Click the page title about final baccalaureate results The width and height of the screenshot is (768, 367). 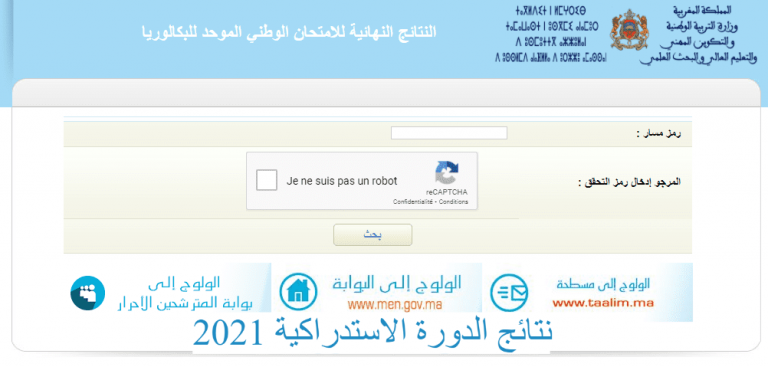289,32
